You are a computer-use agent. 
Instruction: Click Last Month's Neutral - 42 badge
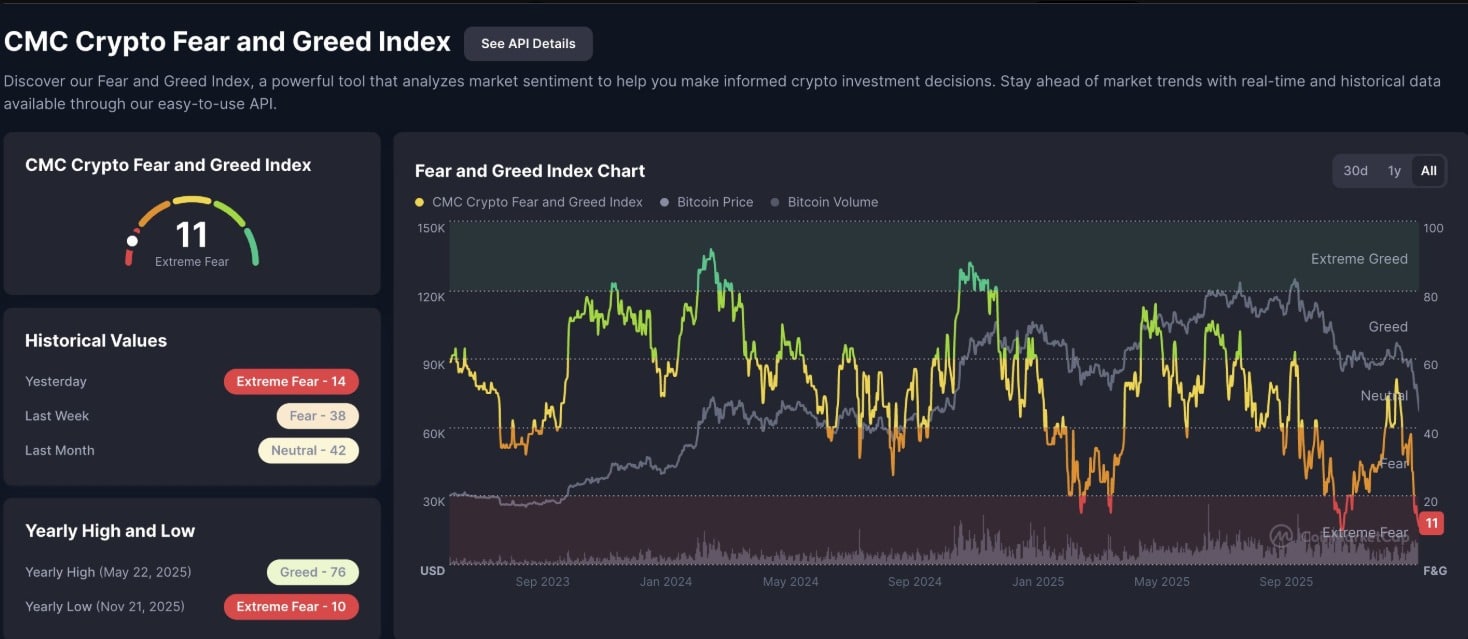308,451
